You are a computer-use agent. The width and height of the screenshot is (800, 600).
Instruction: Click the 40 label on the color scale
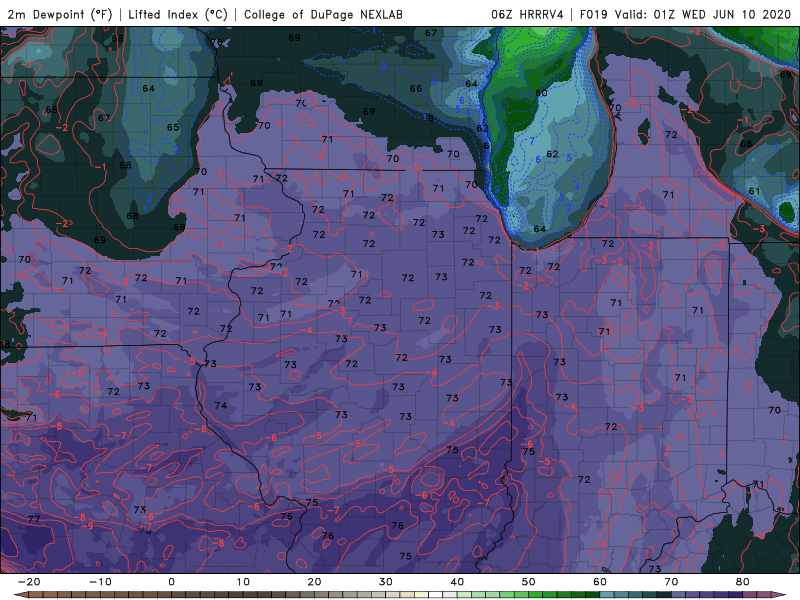[x=457, y=582]
